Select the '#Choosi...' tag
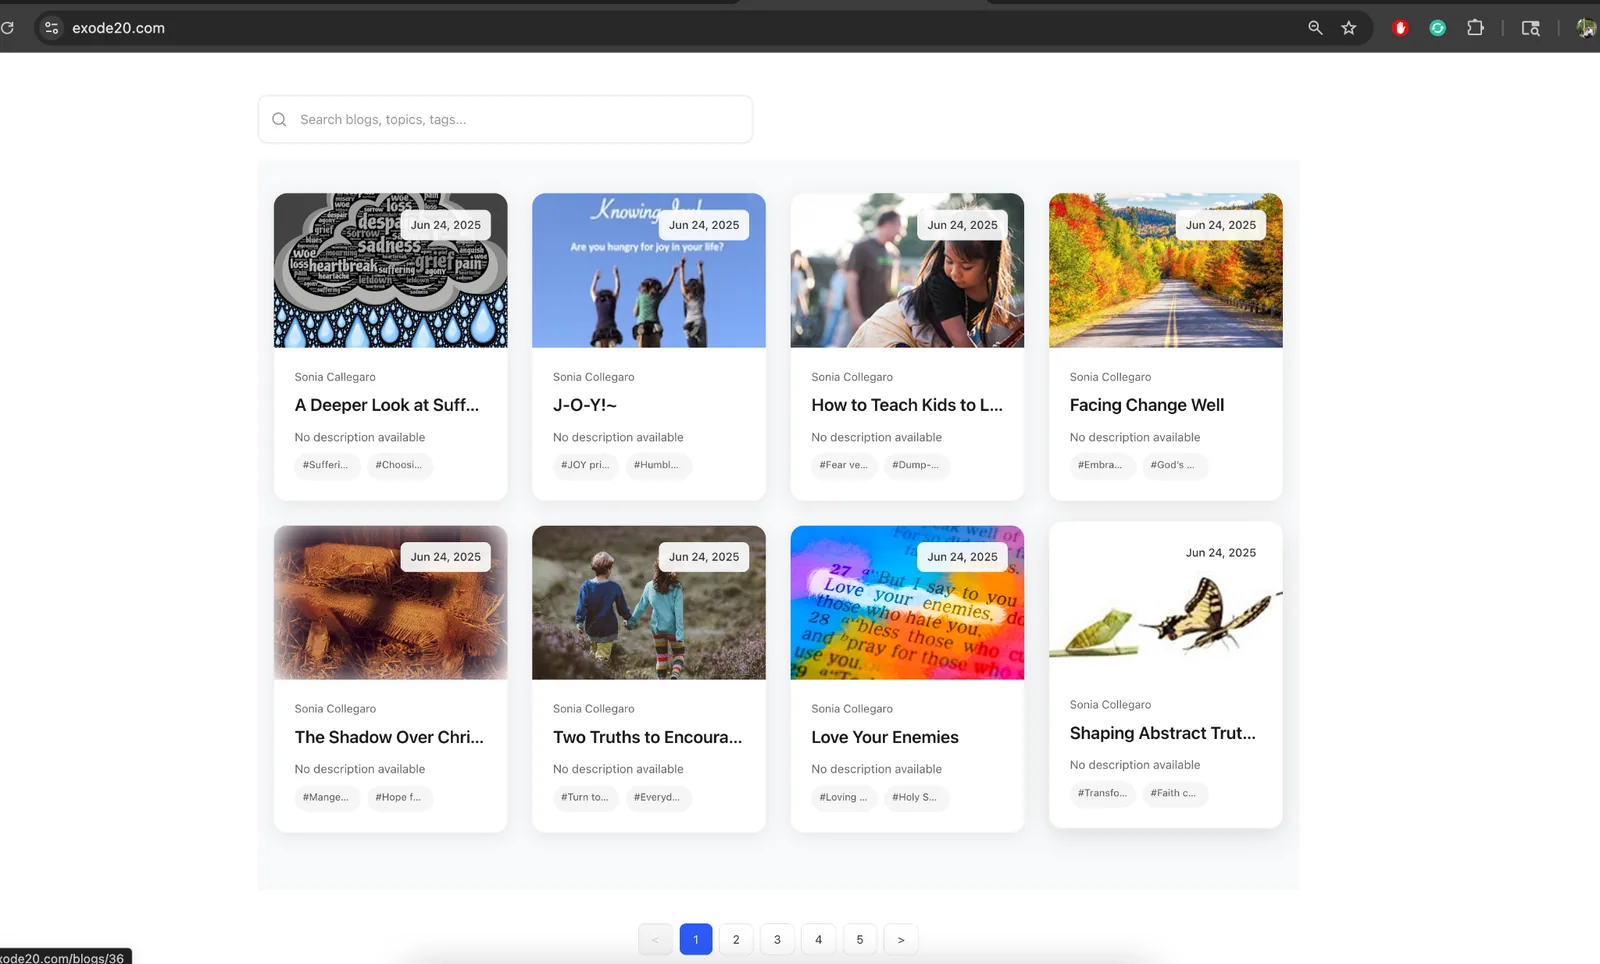 coord(398,465)
